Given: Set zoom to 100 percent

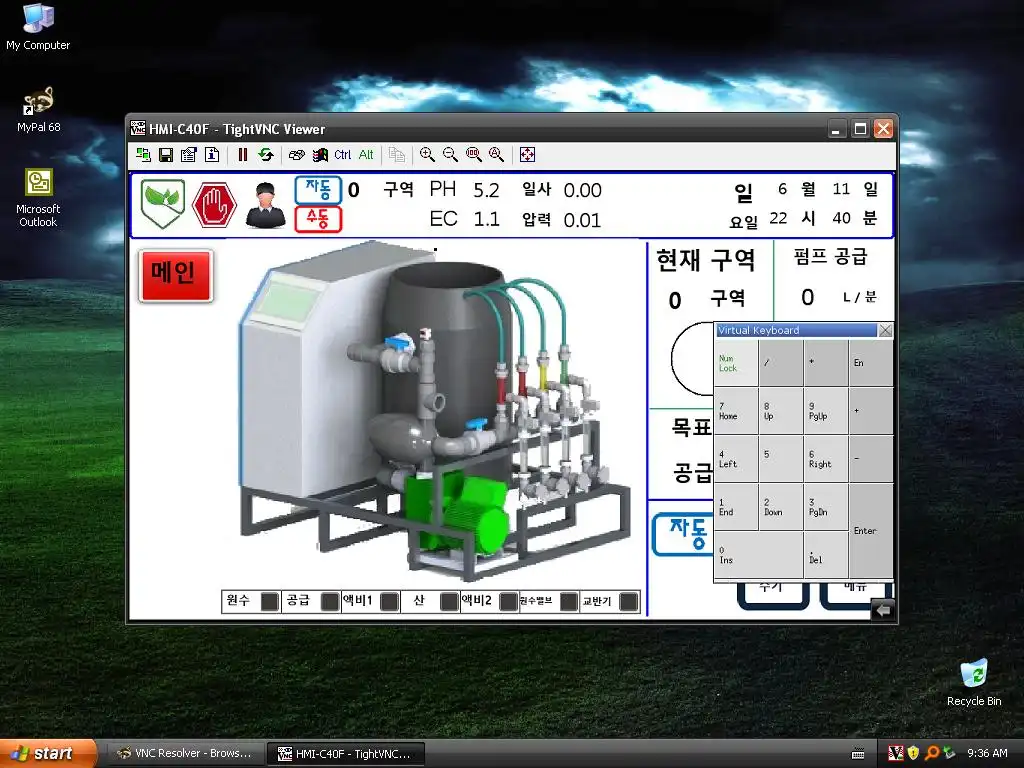Looking at the screenshot, I should pos(473,155).
